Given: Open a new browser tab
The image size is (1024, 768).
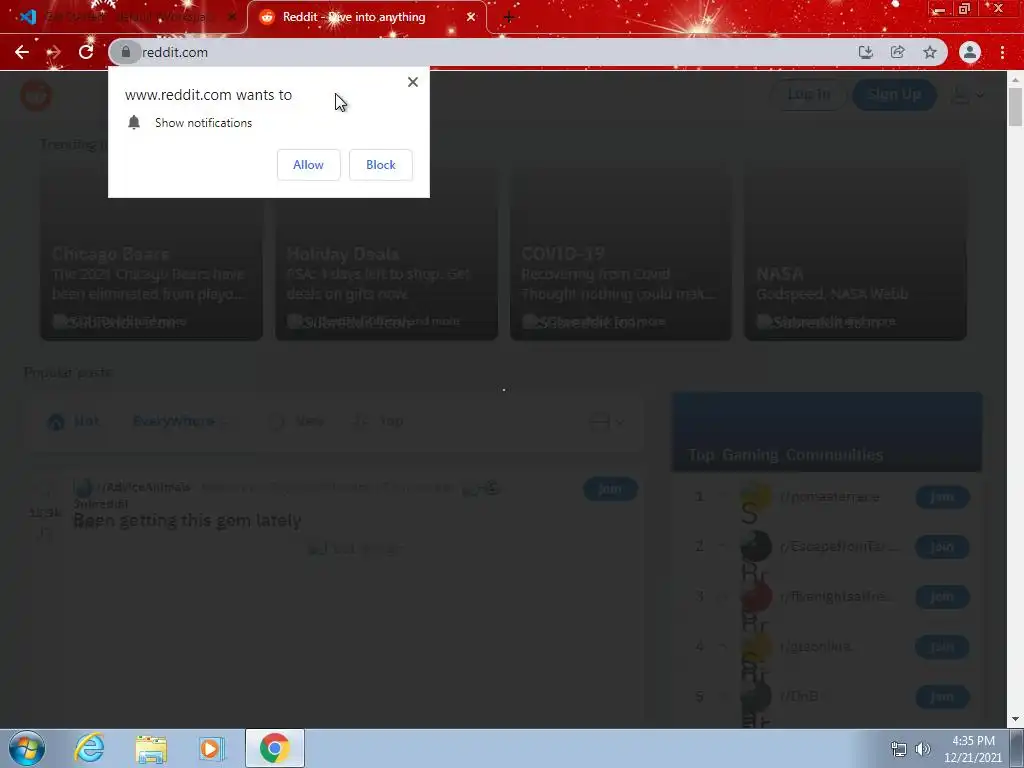Looking at the screenshot, I should pyautogui.click(x=509, y=17).
